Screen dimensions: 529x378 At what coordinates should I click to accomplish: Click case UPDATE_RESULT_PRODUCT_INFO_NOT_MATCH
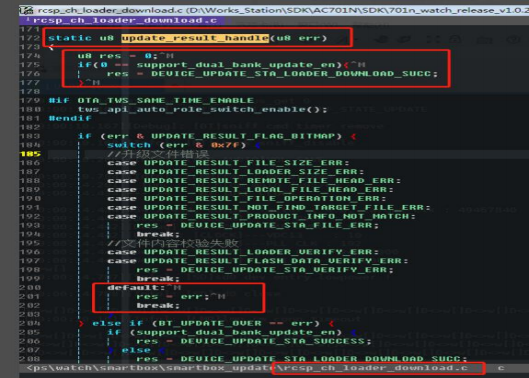tap(261, 216)
